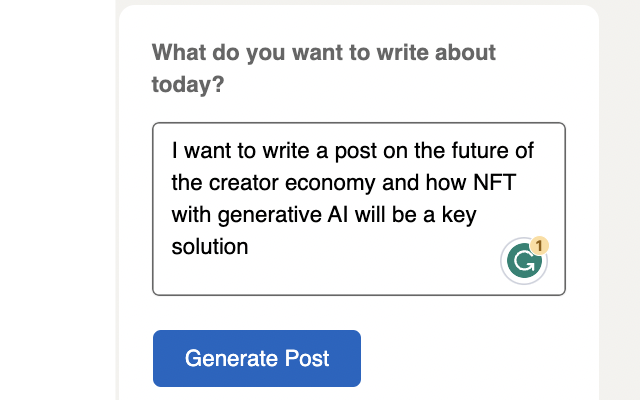Click the Grammarly suggestion count badge

tap(540, 245)
